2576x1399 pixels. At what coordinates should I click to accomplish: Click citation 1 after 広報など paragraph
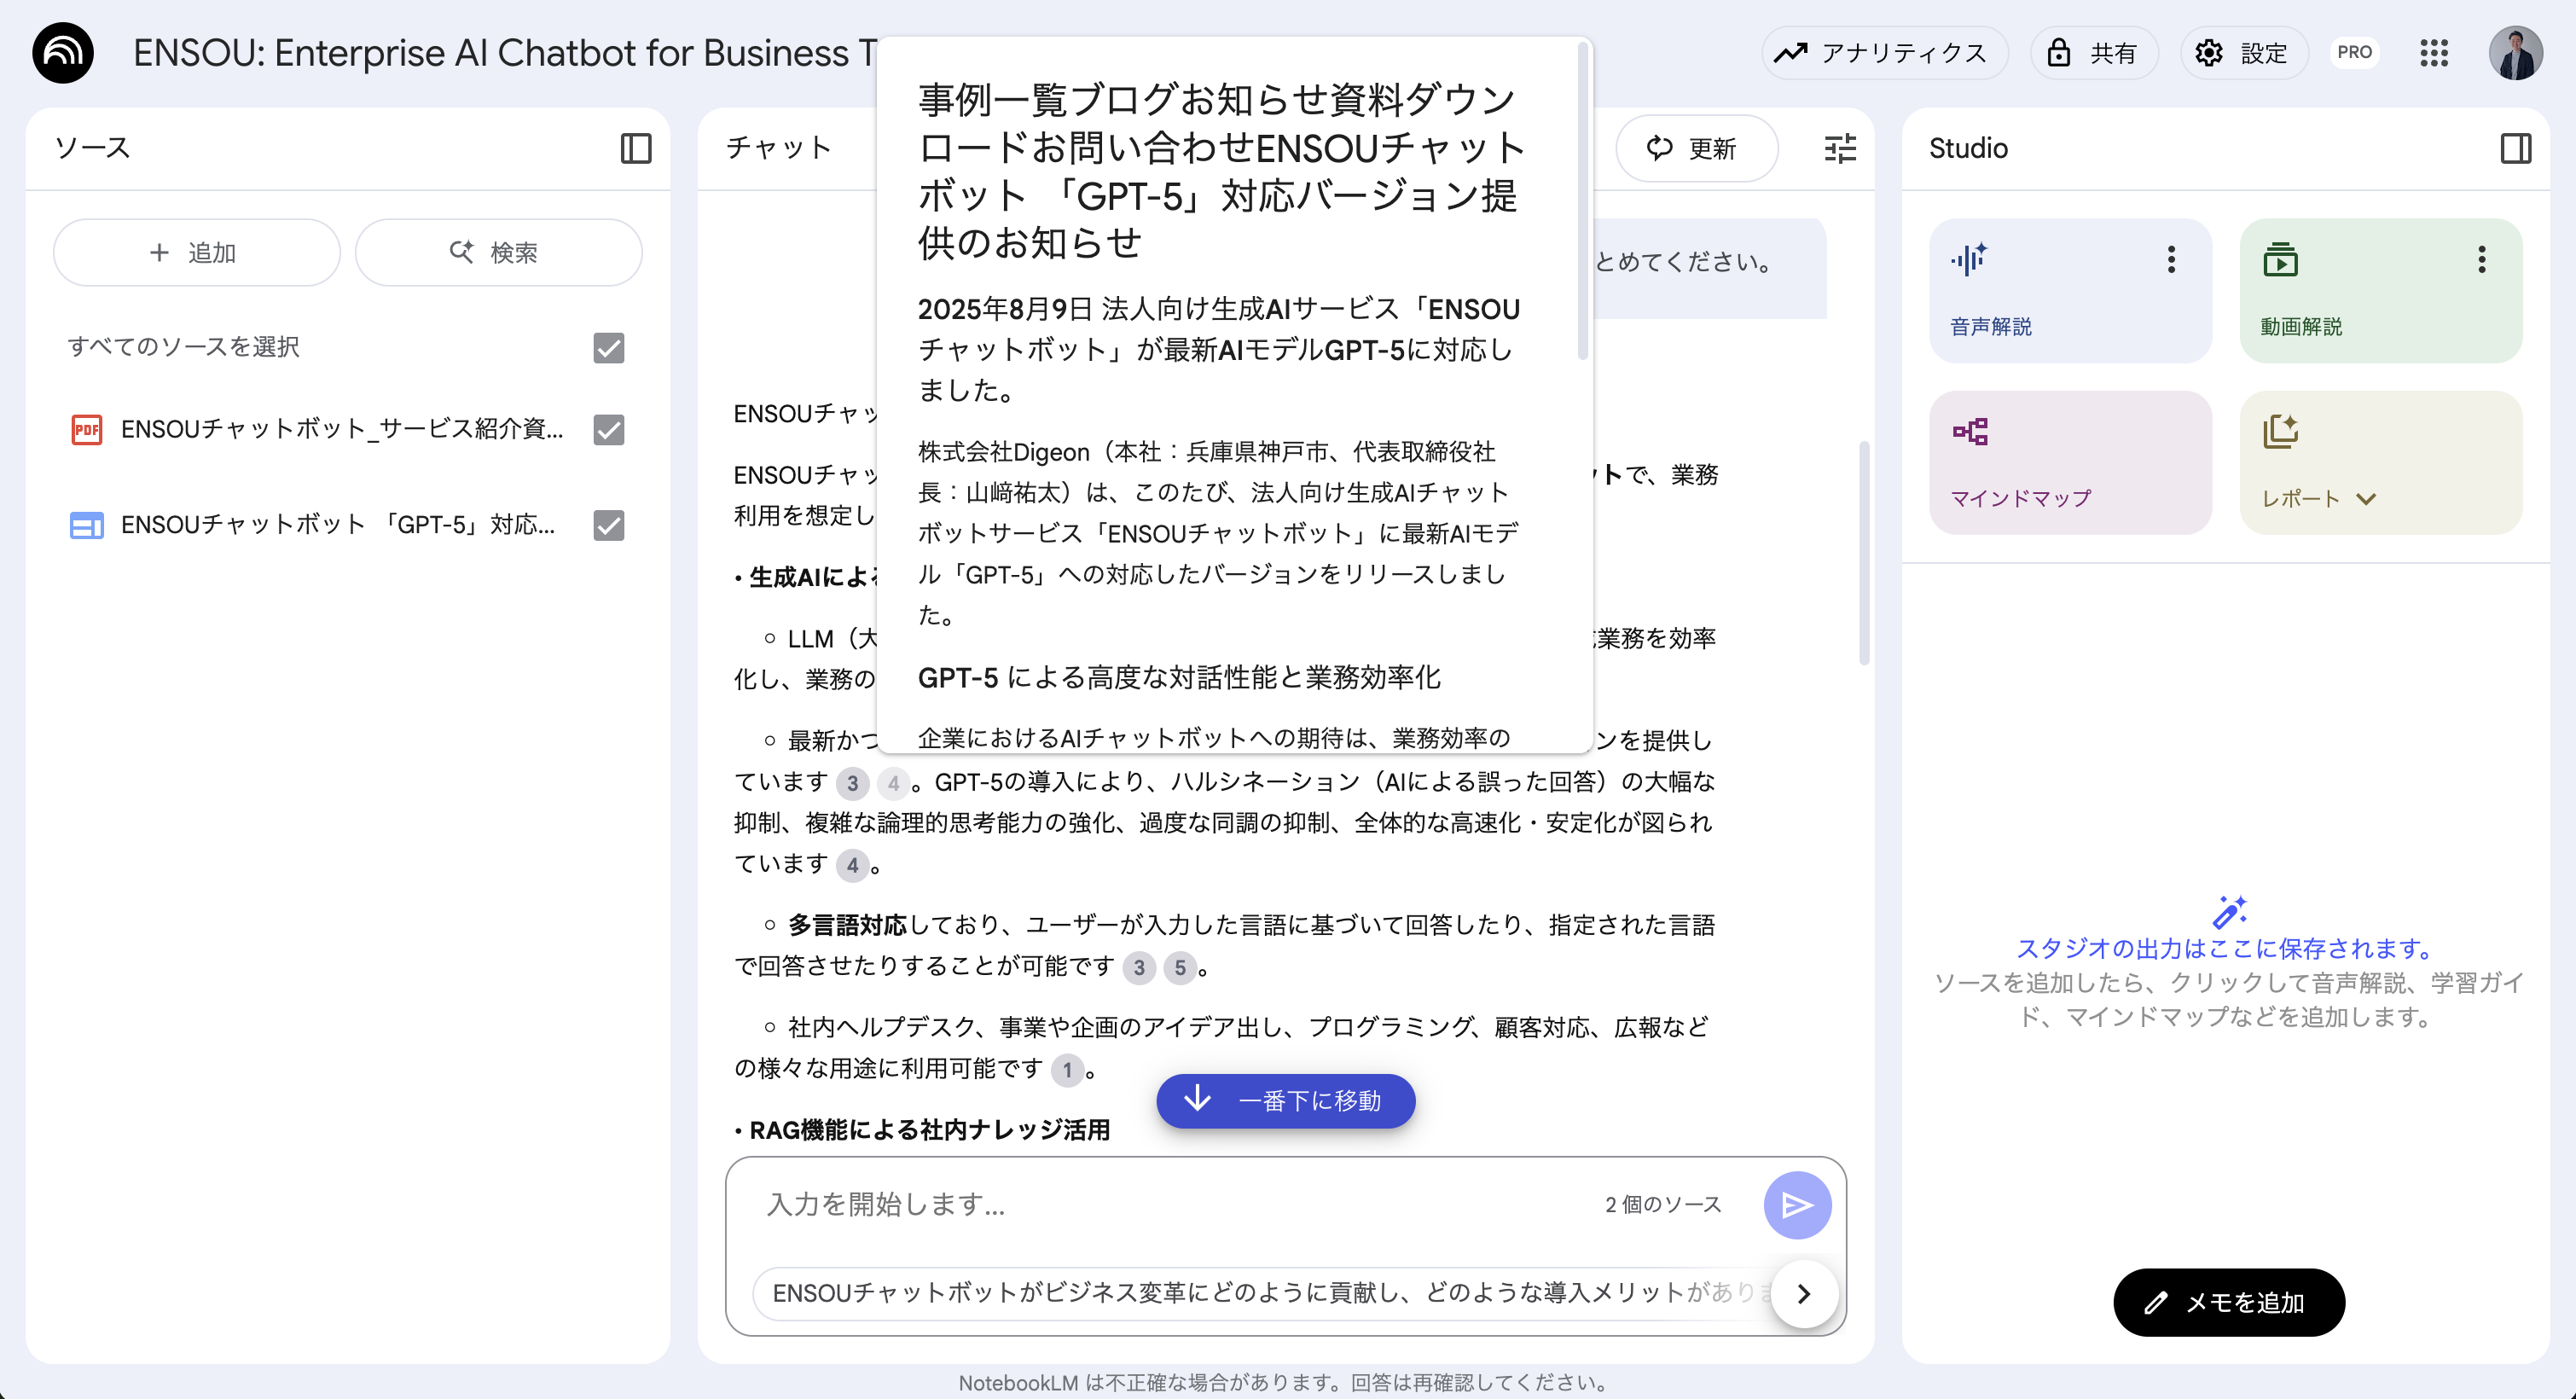1067,1071
